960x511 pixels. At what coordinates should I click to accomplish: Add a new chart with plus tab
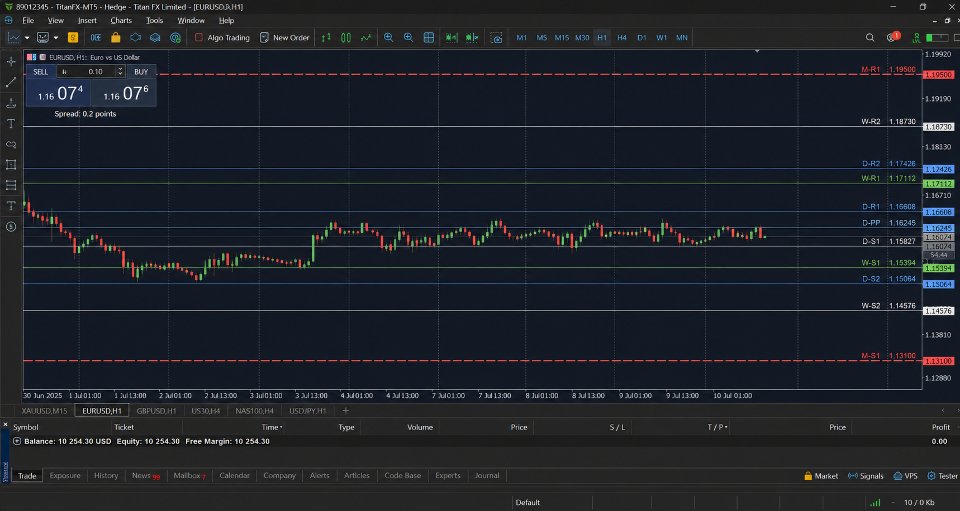(x=346, y=411)
